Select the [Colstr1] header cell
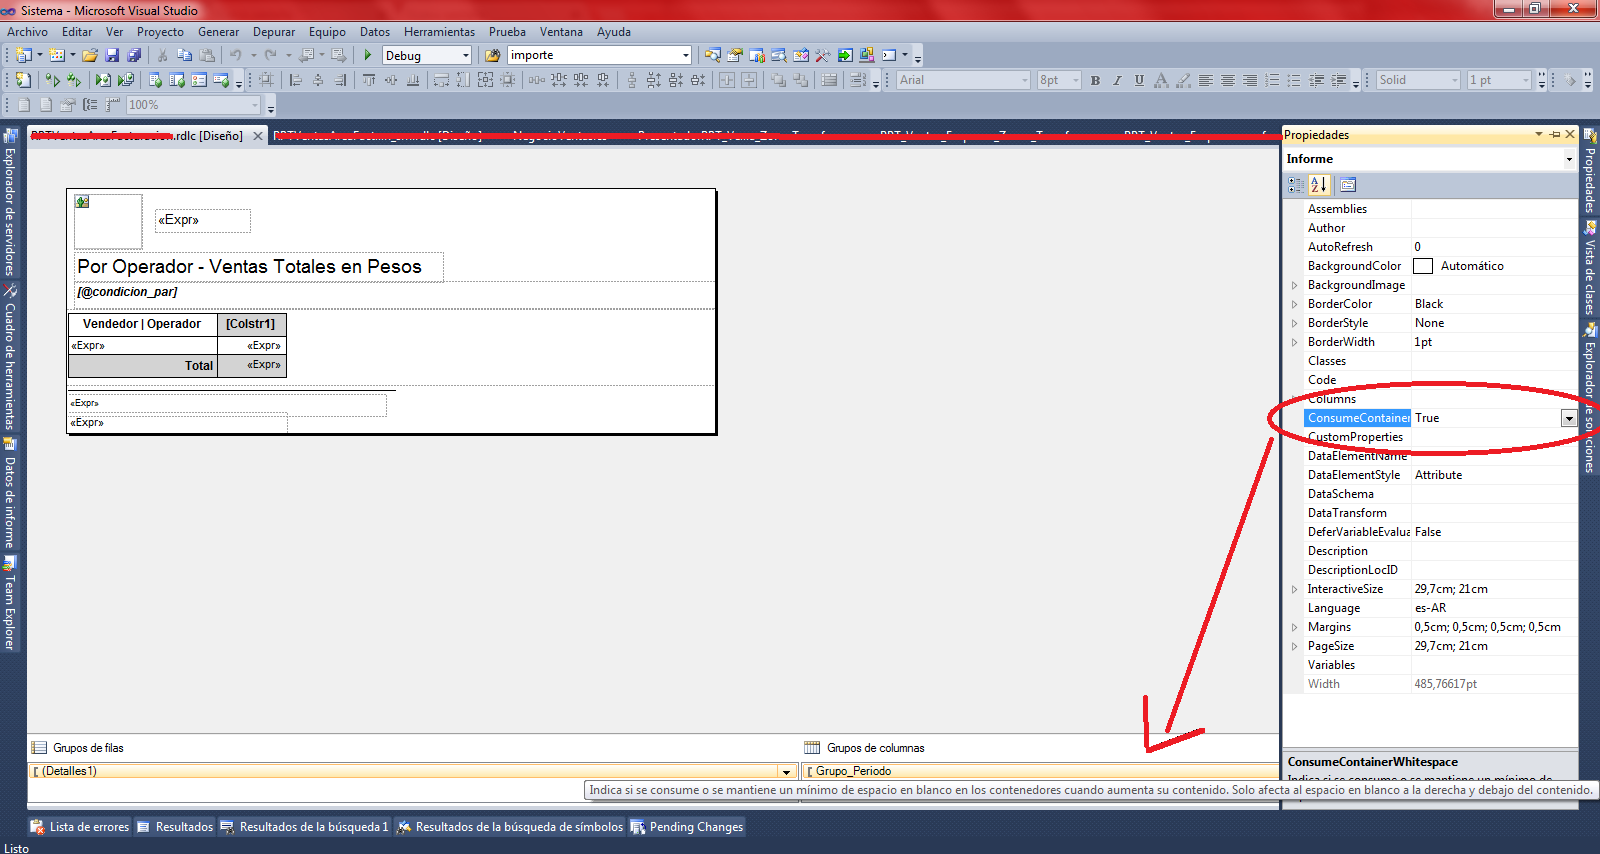 (252, 324)
